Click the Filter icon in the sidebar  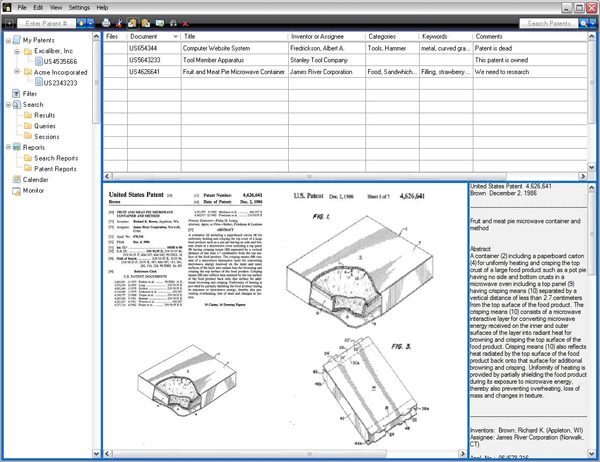pos(16,94)
